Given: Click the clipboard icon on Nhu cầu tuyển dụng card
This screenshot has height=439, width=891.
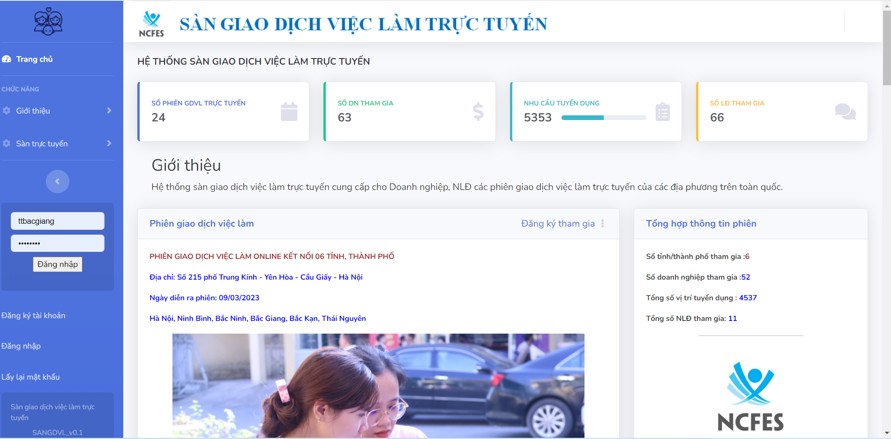Looking at the screenshot, I should 663,112.
